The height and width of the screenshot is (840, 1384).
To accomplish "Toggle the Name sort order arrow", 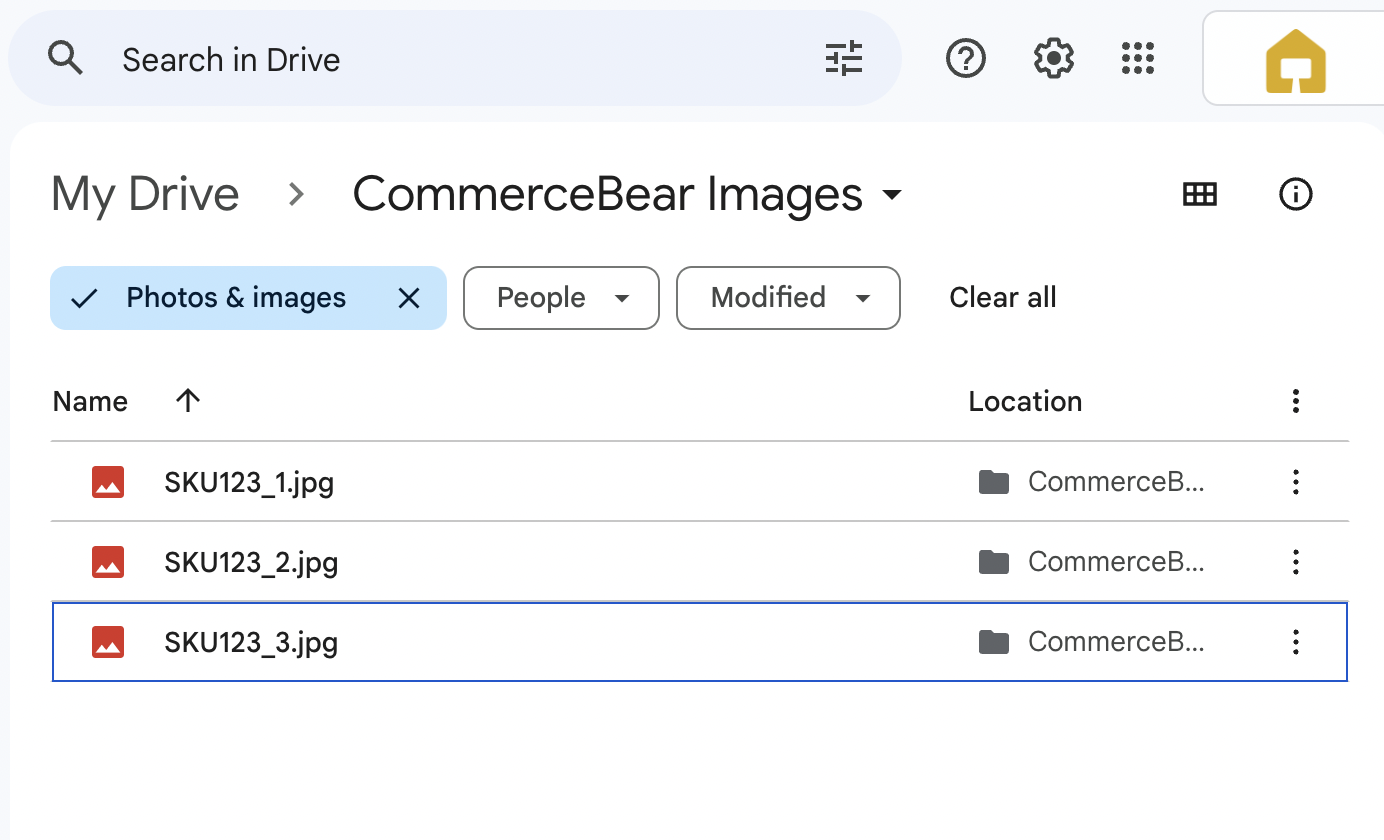I will tap(187, 400).
